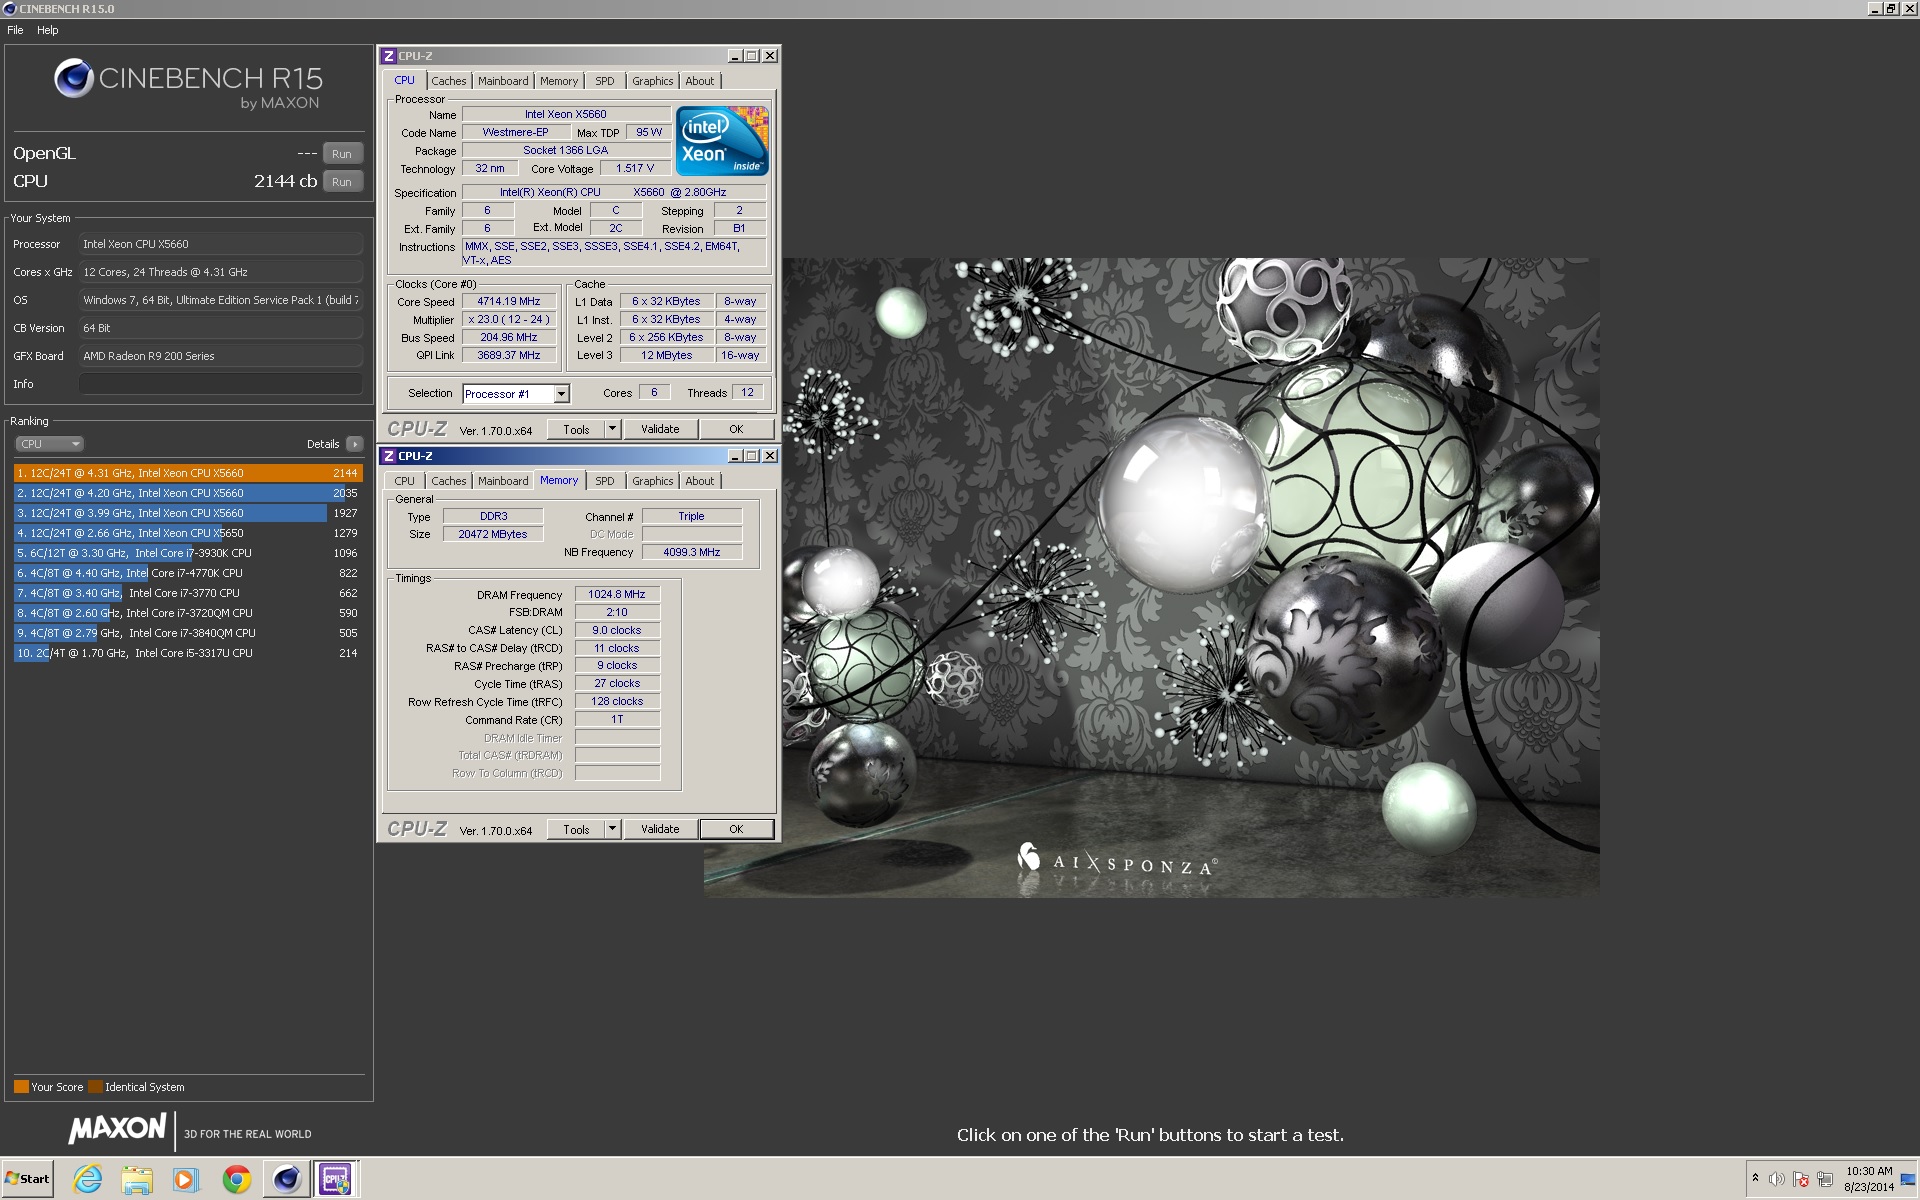Viewport: 1920px width, 1200px height.
Task: Switch to SPD tab in lower CPU-Z
Action: coord(605,481)
